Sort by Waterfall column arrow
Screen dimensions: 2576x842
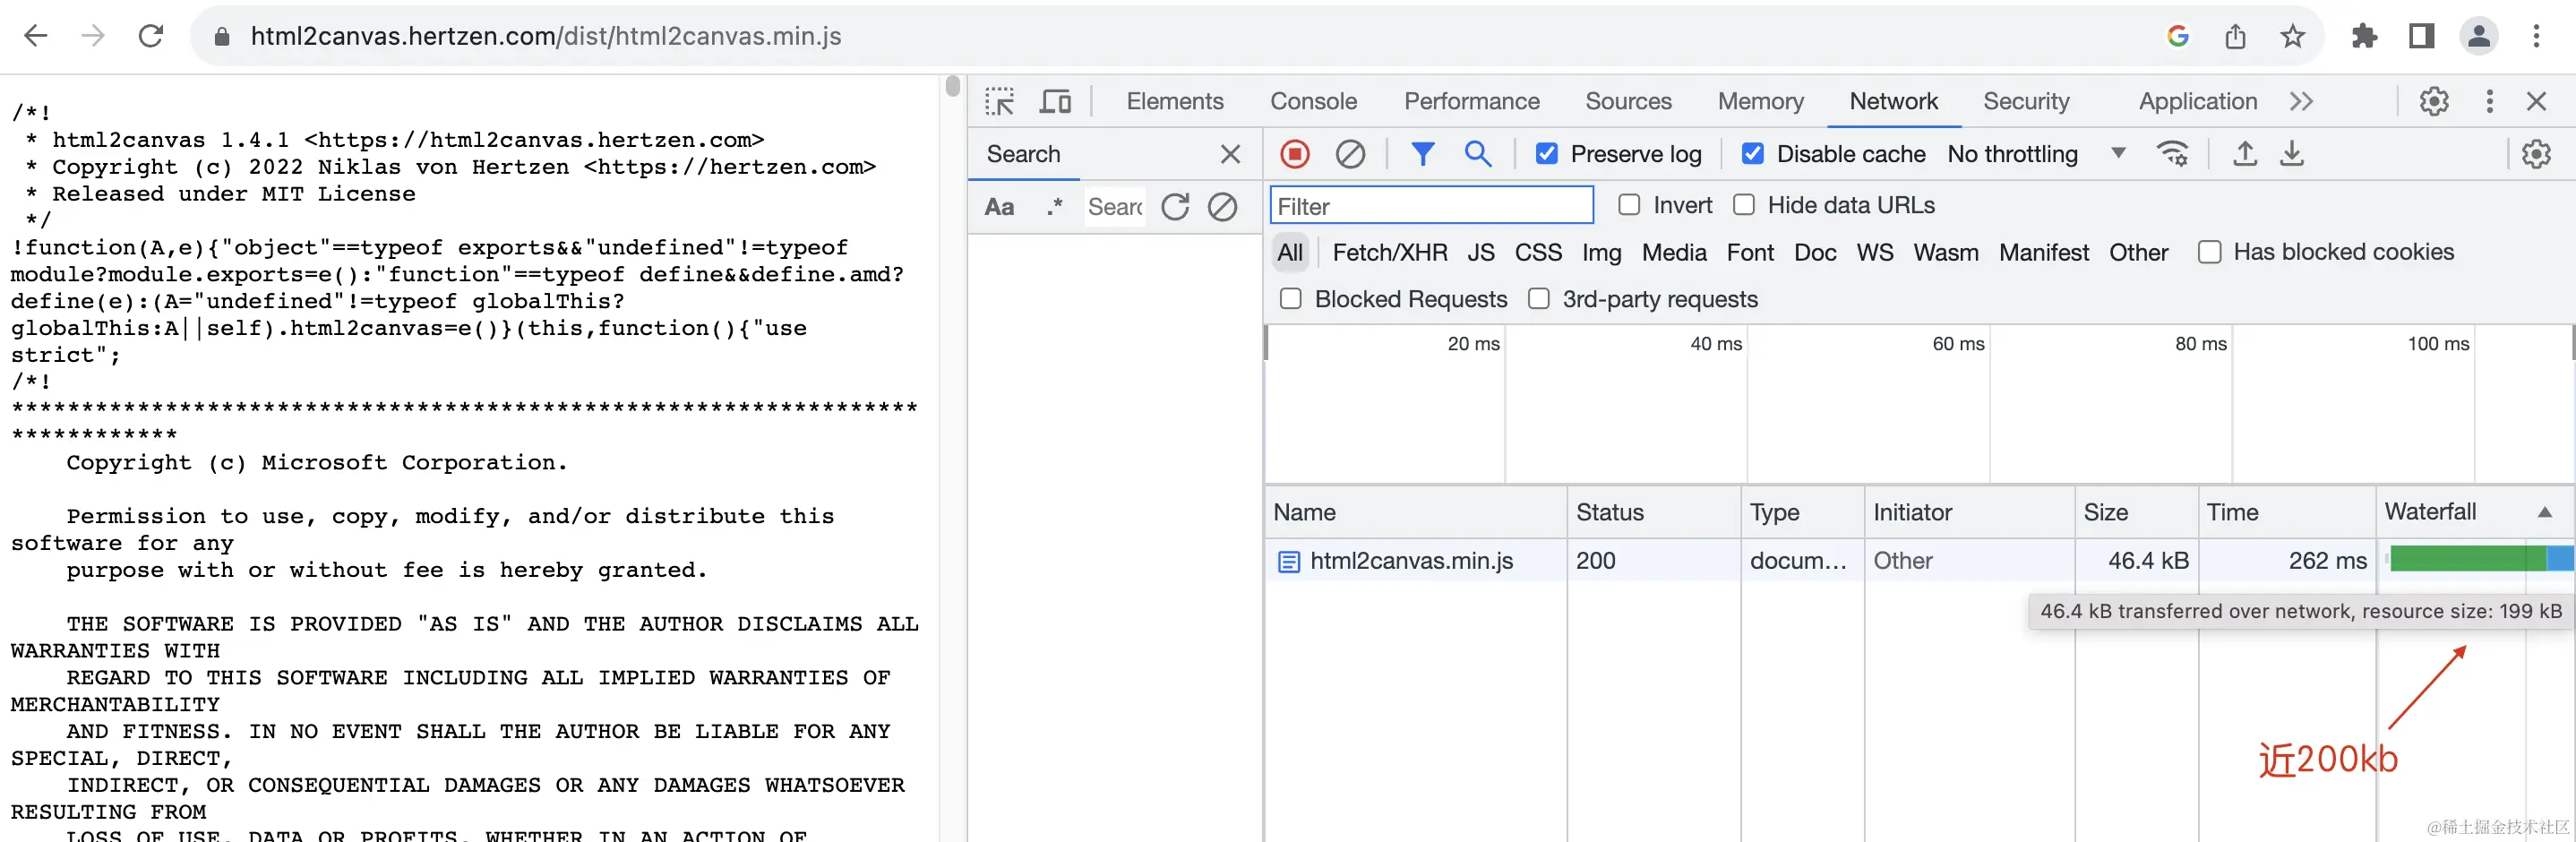click(x=2544, y=512)
